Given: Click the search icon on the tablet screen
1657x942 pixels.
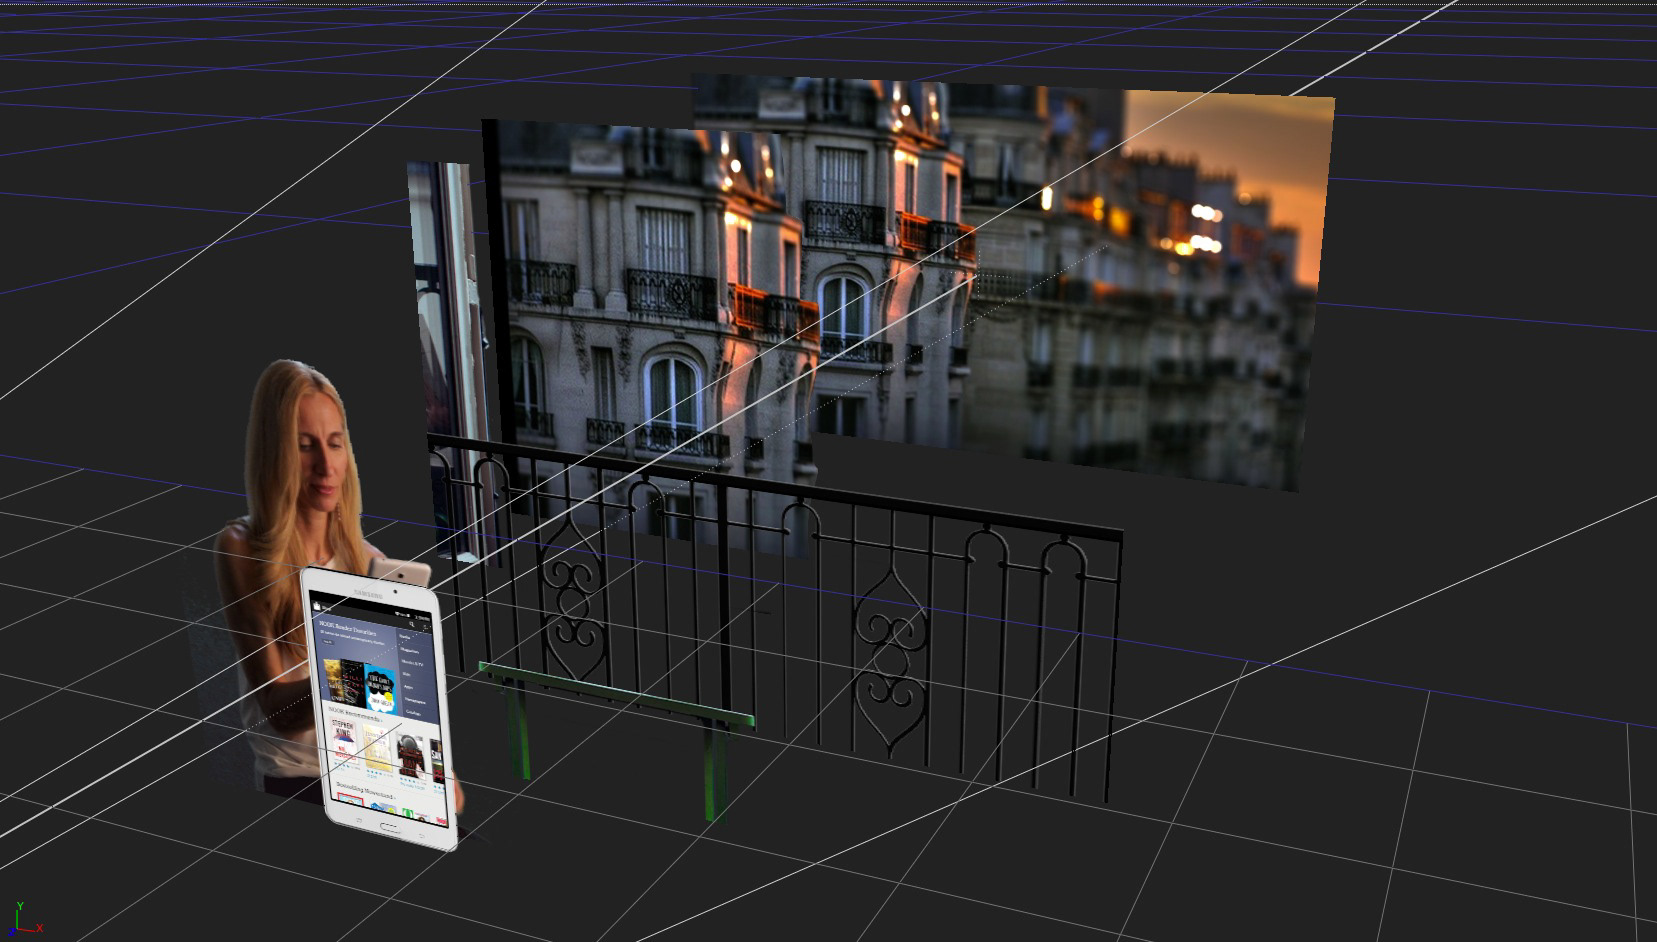Looking at the screenshot, I should tap(411, 624).
